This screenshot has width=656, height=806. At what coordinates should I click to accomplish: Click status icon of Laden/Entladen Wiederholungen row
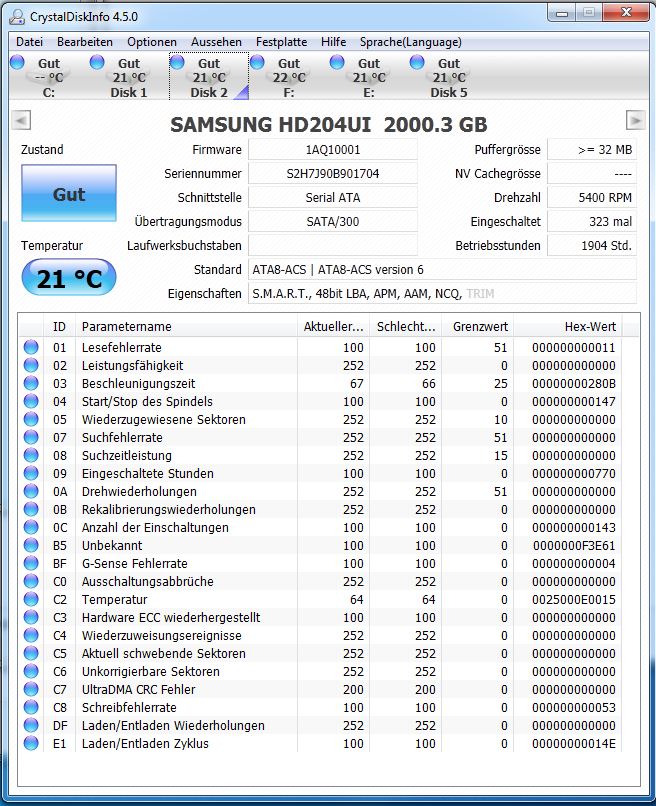click(31, 725)
